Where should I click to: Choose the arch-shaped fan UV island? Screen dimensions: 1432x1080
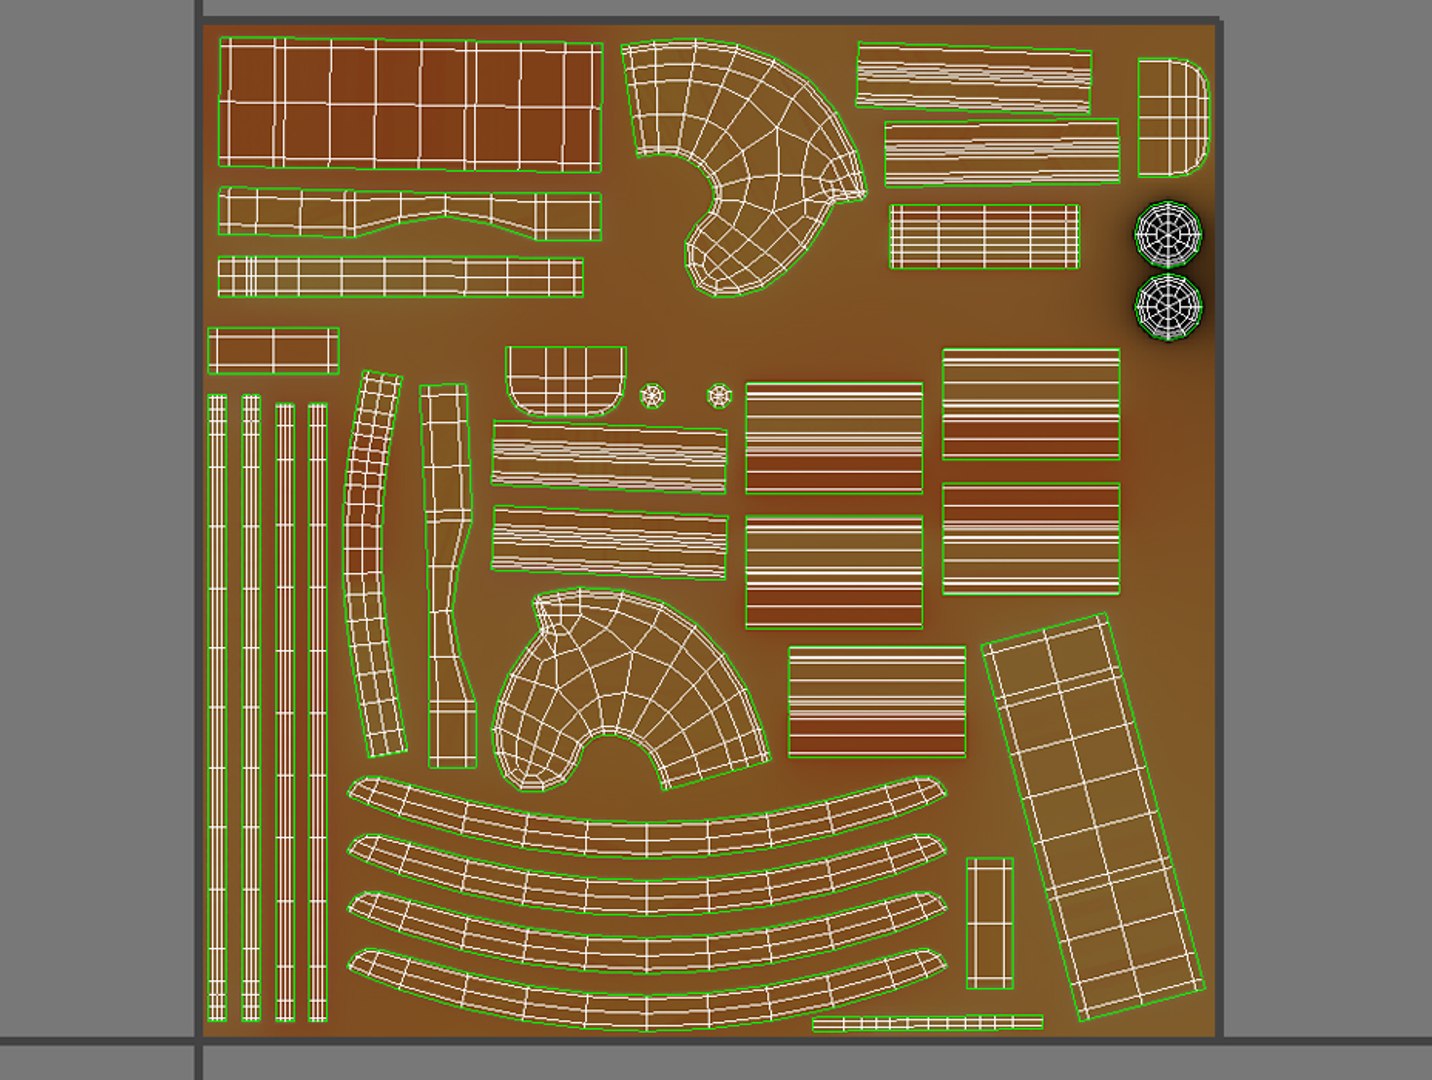631,690
